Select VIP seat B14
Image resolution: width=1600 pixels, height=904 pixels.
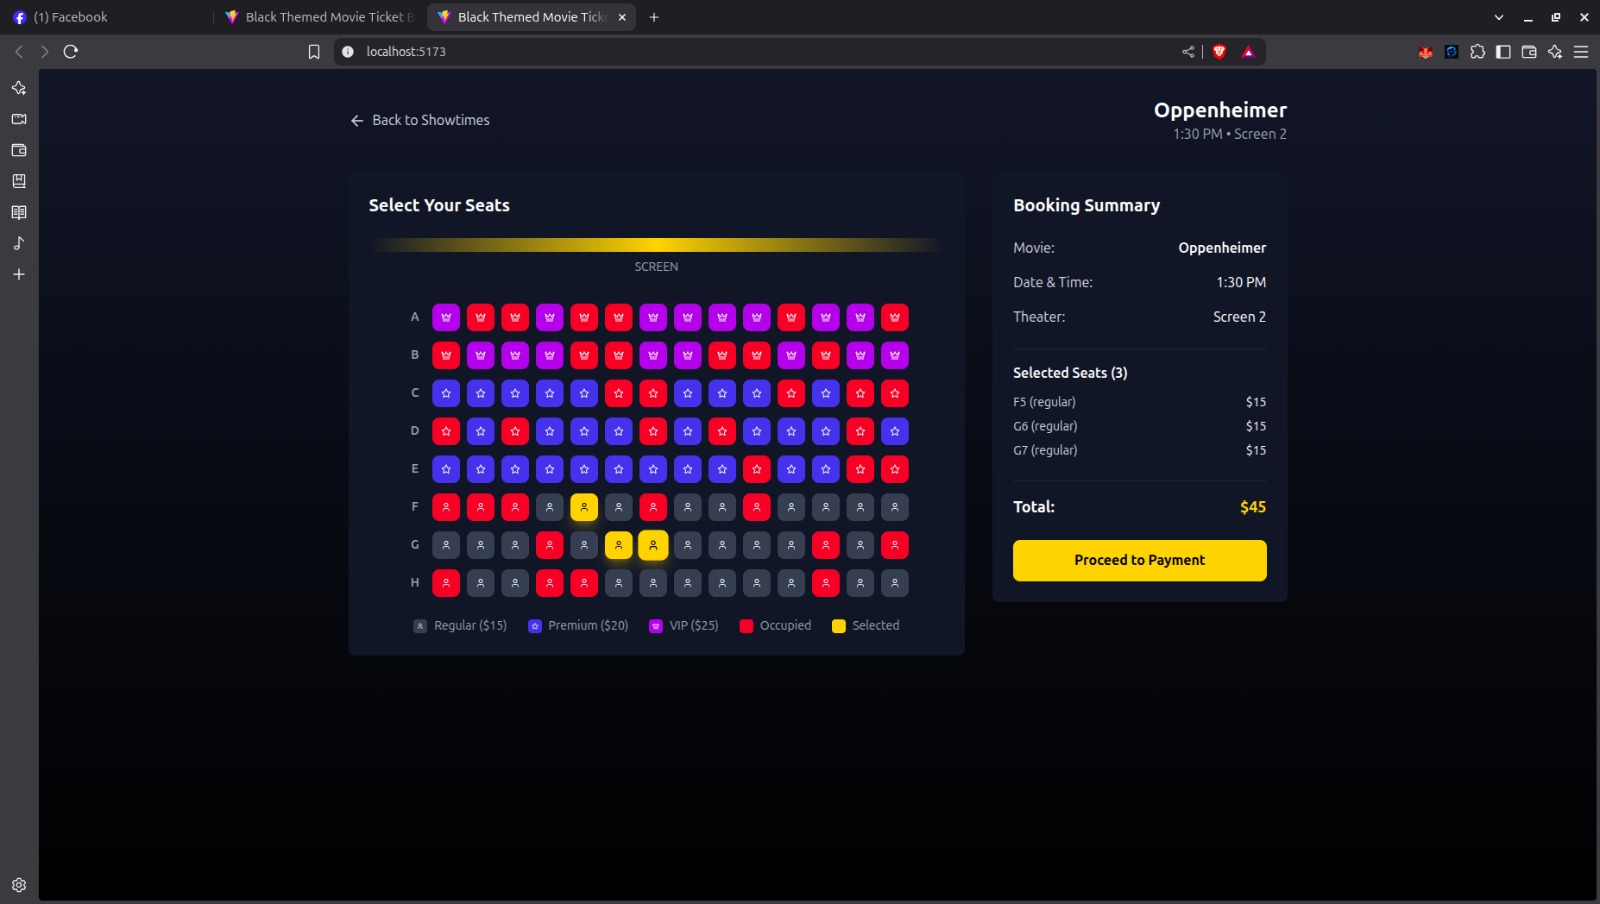[x=895, y=355]
